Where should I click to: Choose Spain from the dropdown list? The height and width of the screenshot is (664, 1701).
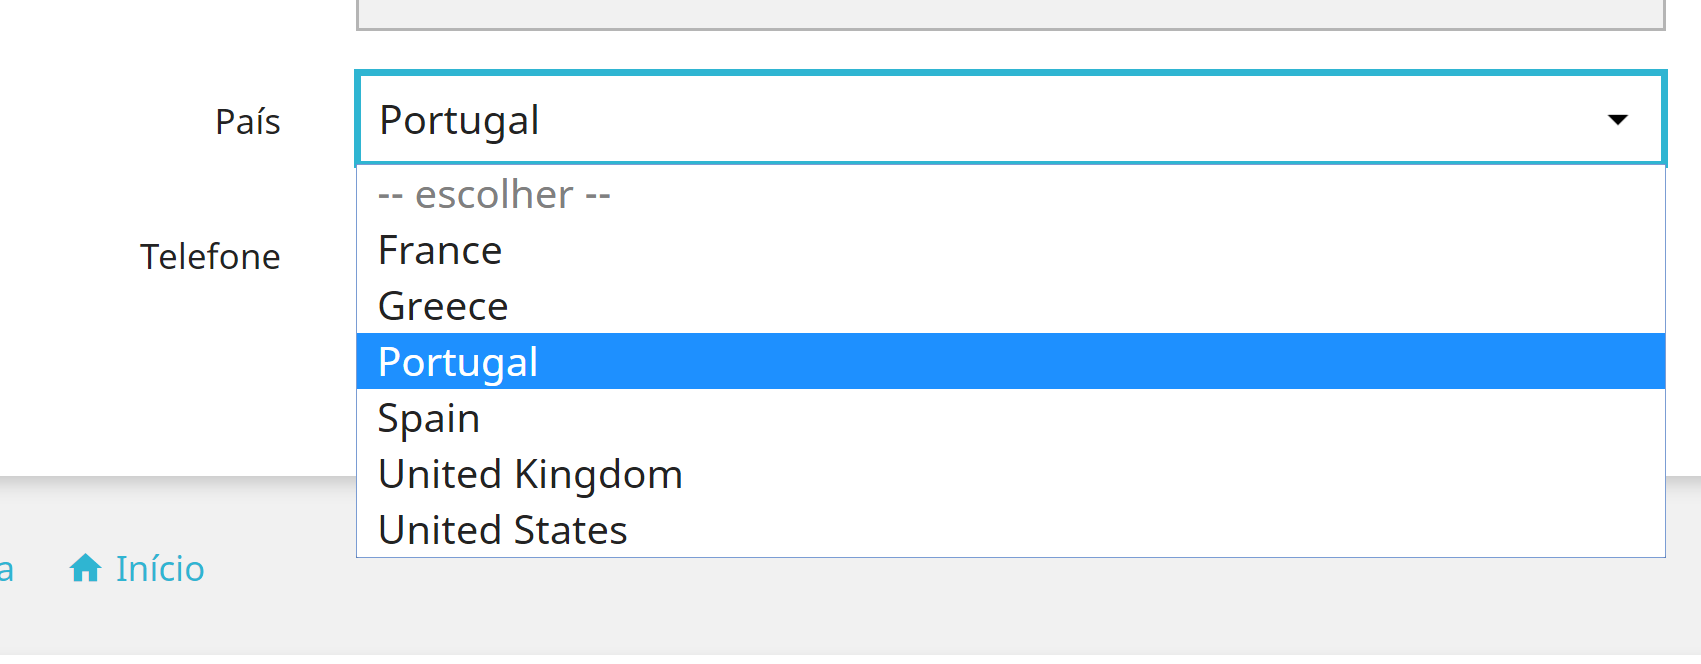429,418
